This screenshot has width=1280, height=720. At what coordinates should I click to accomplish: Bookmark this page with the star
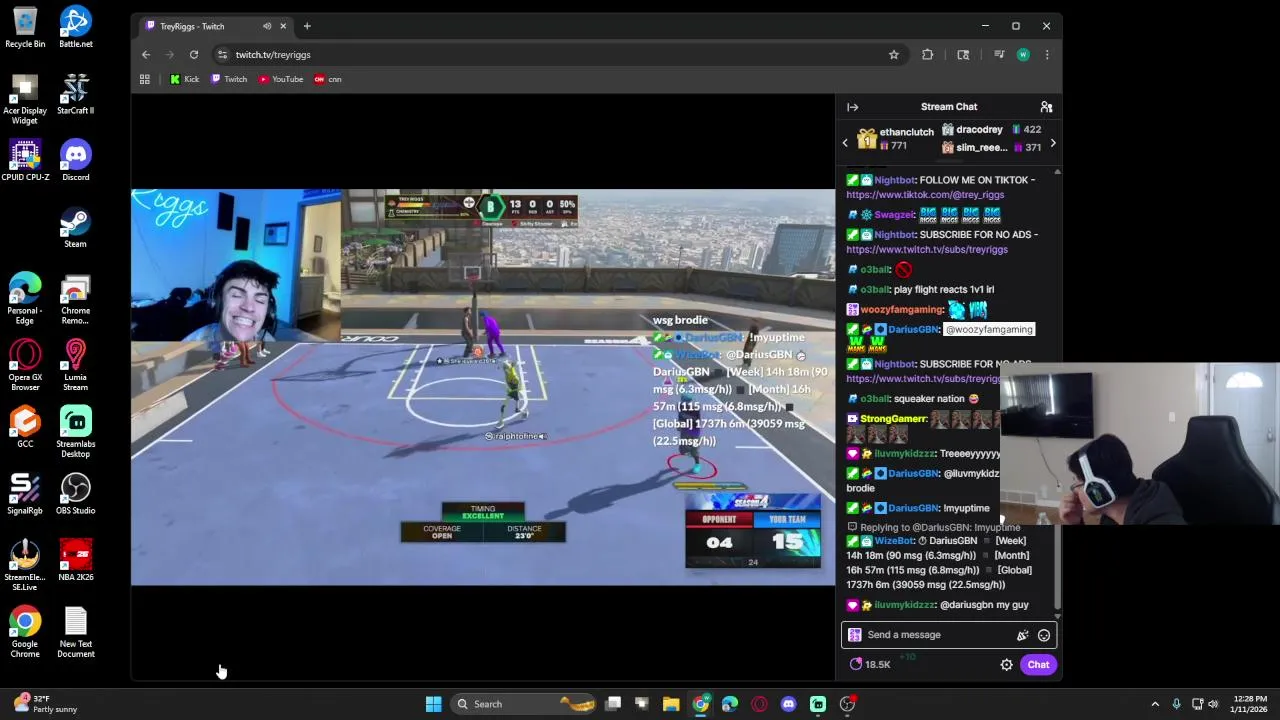(x=894, y=55)
